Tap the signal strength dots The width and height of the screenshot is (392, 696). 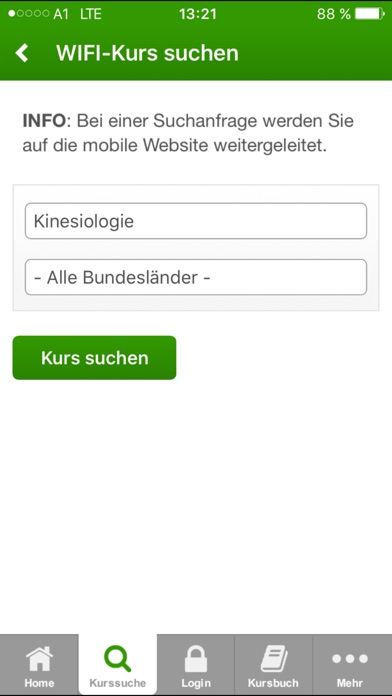click(28, 14)
